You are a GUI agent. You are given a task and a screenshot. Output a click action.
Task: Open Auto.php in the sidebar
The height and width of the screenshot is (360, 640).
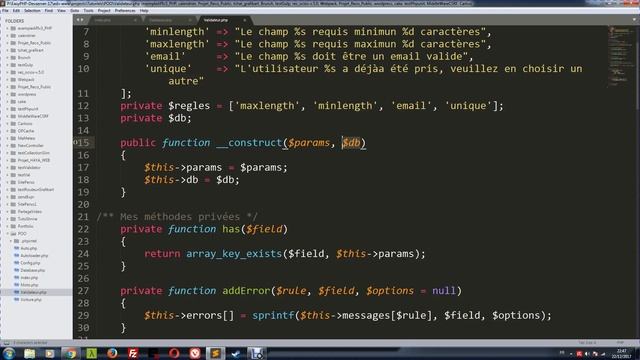pyautogui.click(x=29, y=248)
